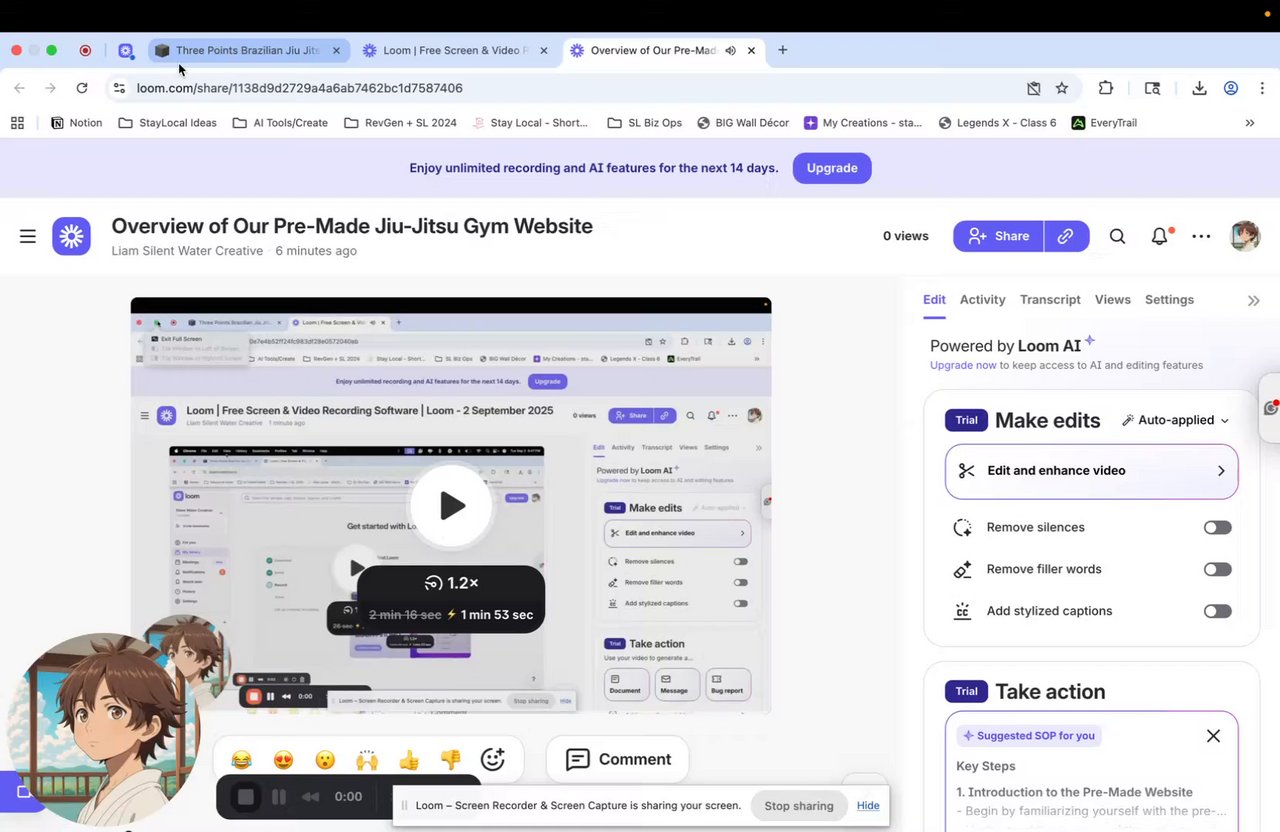The image size is (1280, 832).
Task: Switch to Loom Free Screen & Video tab
Action: (455, 50)
